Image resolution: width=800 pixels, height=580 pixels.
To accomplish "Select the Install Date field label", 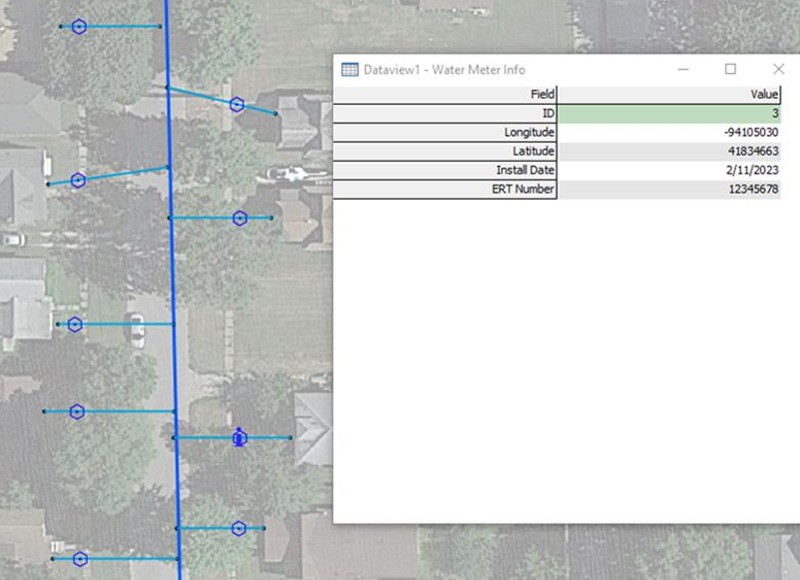I will click(x=445, y=170).
